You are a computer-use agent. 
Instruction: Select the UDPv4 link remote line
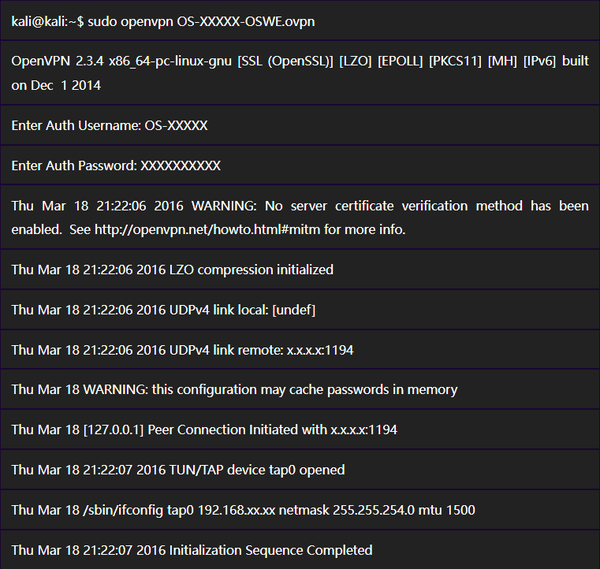(182, 350)
